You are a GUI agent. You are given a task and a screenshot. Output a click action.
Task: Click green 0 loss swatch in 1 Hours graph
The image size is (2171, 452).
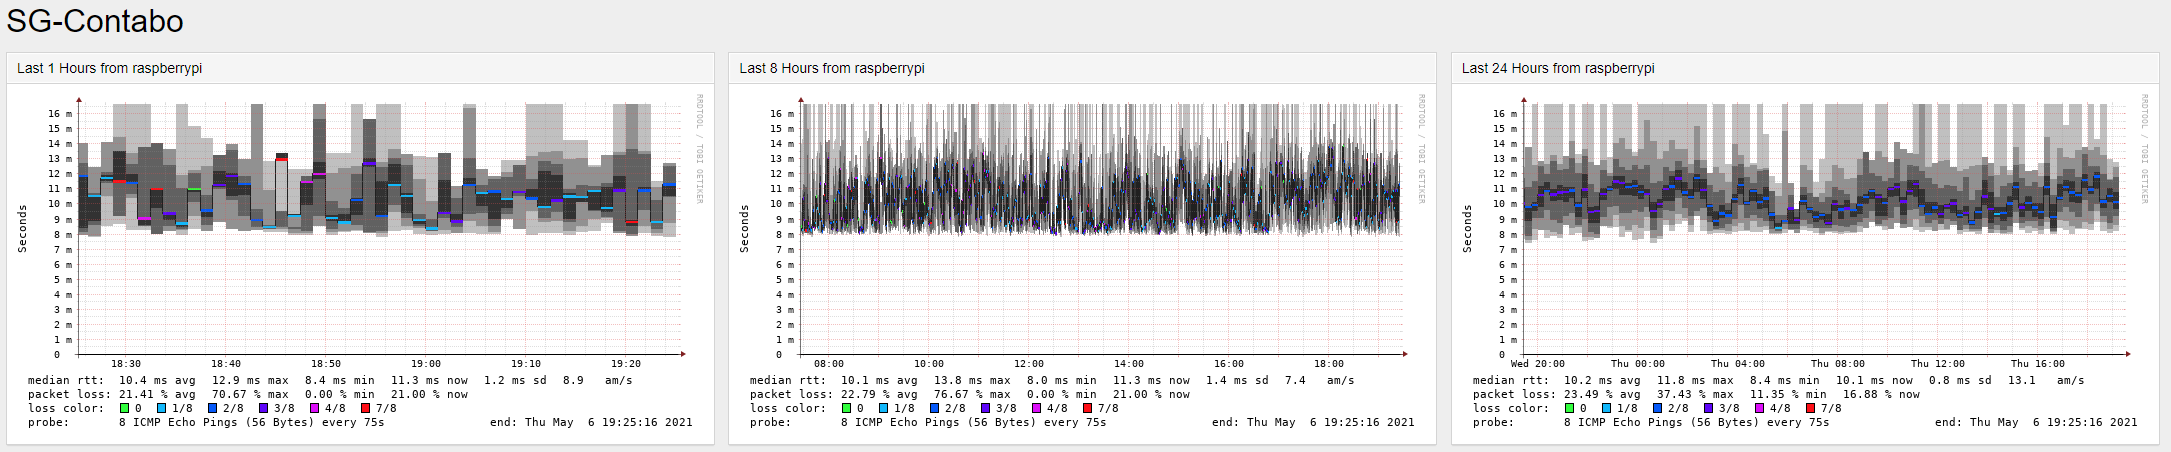point(124,408)
